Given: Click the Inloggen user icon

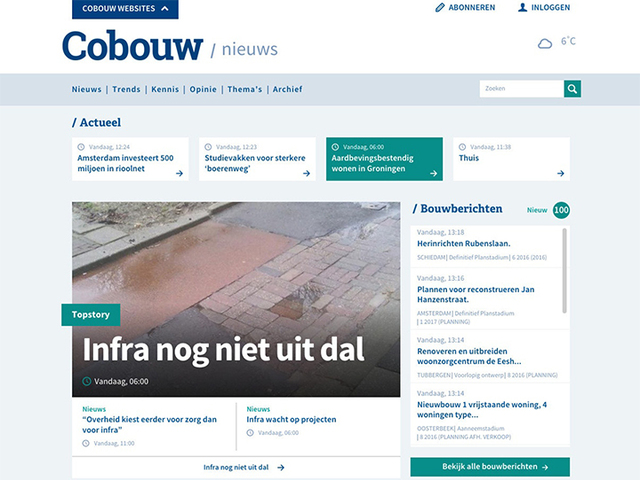Looking at the screenshot, I should (x=522, y=7).
